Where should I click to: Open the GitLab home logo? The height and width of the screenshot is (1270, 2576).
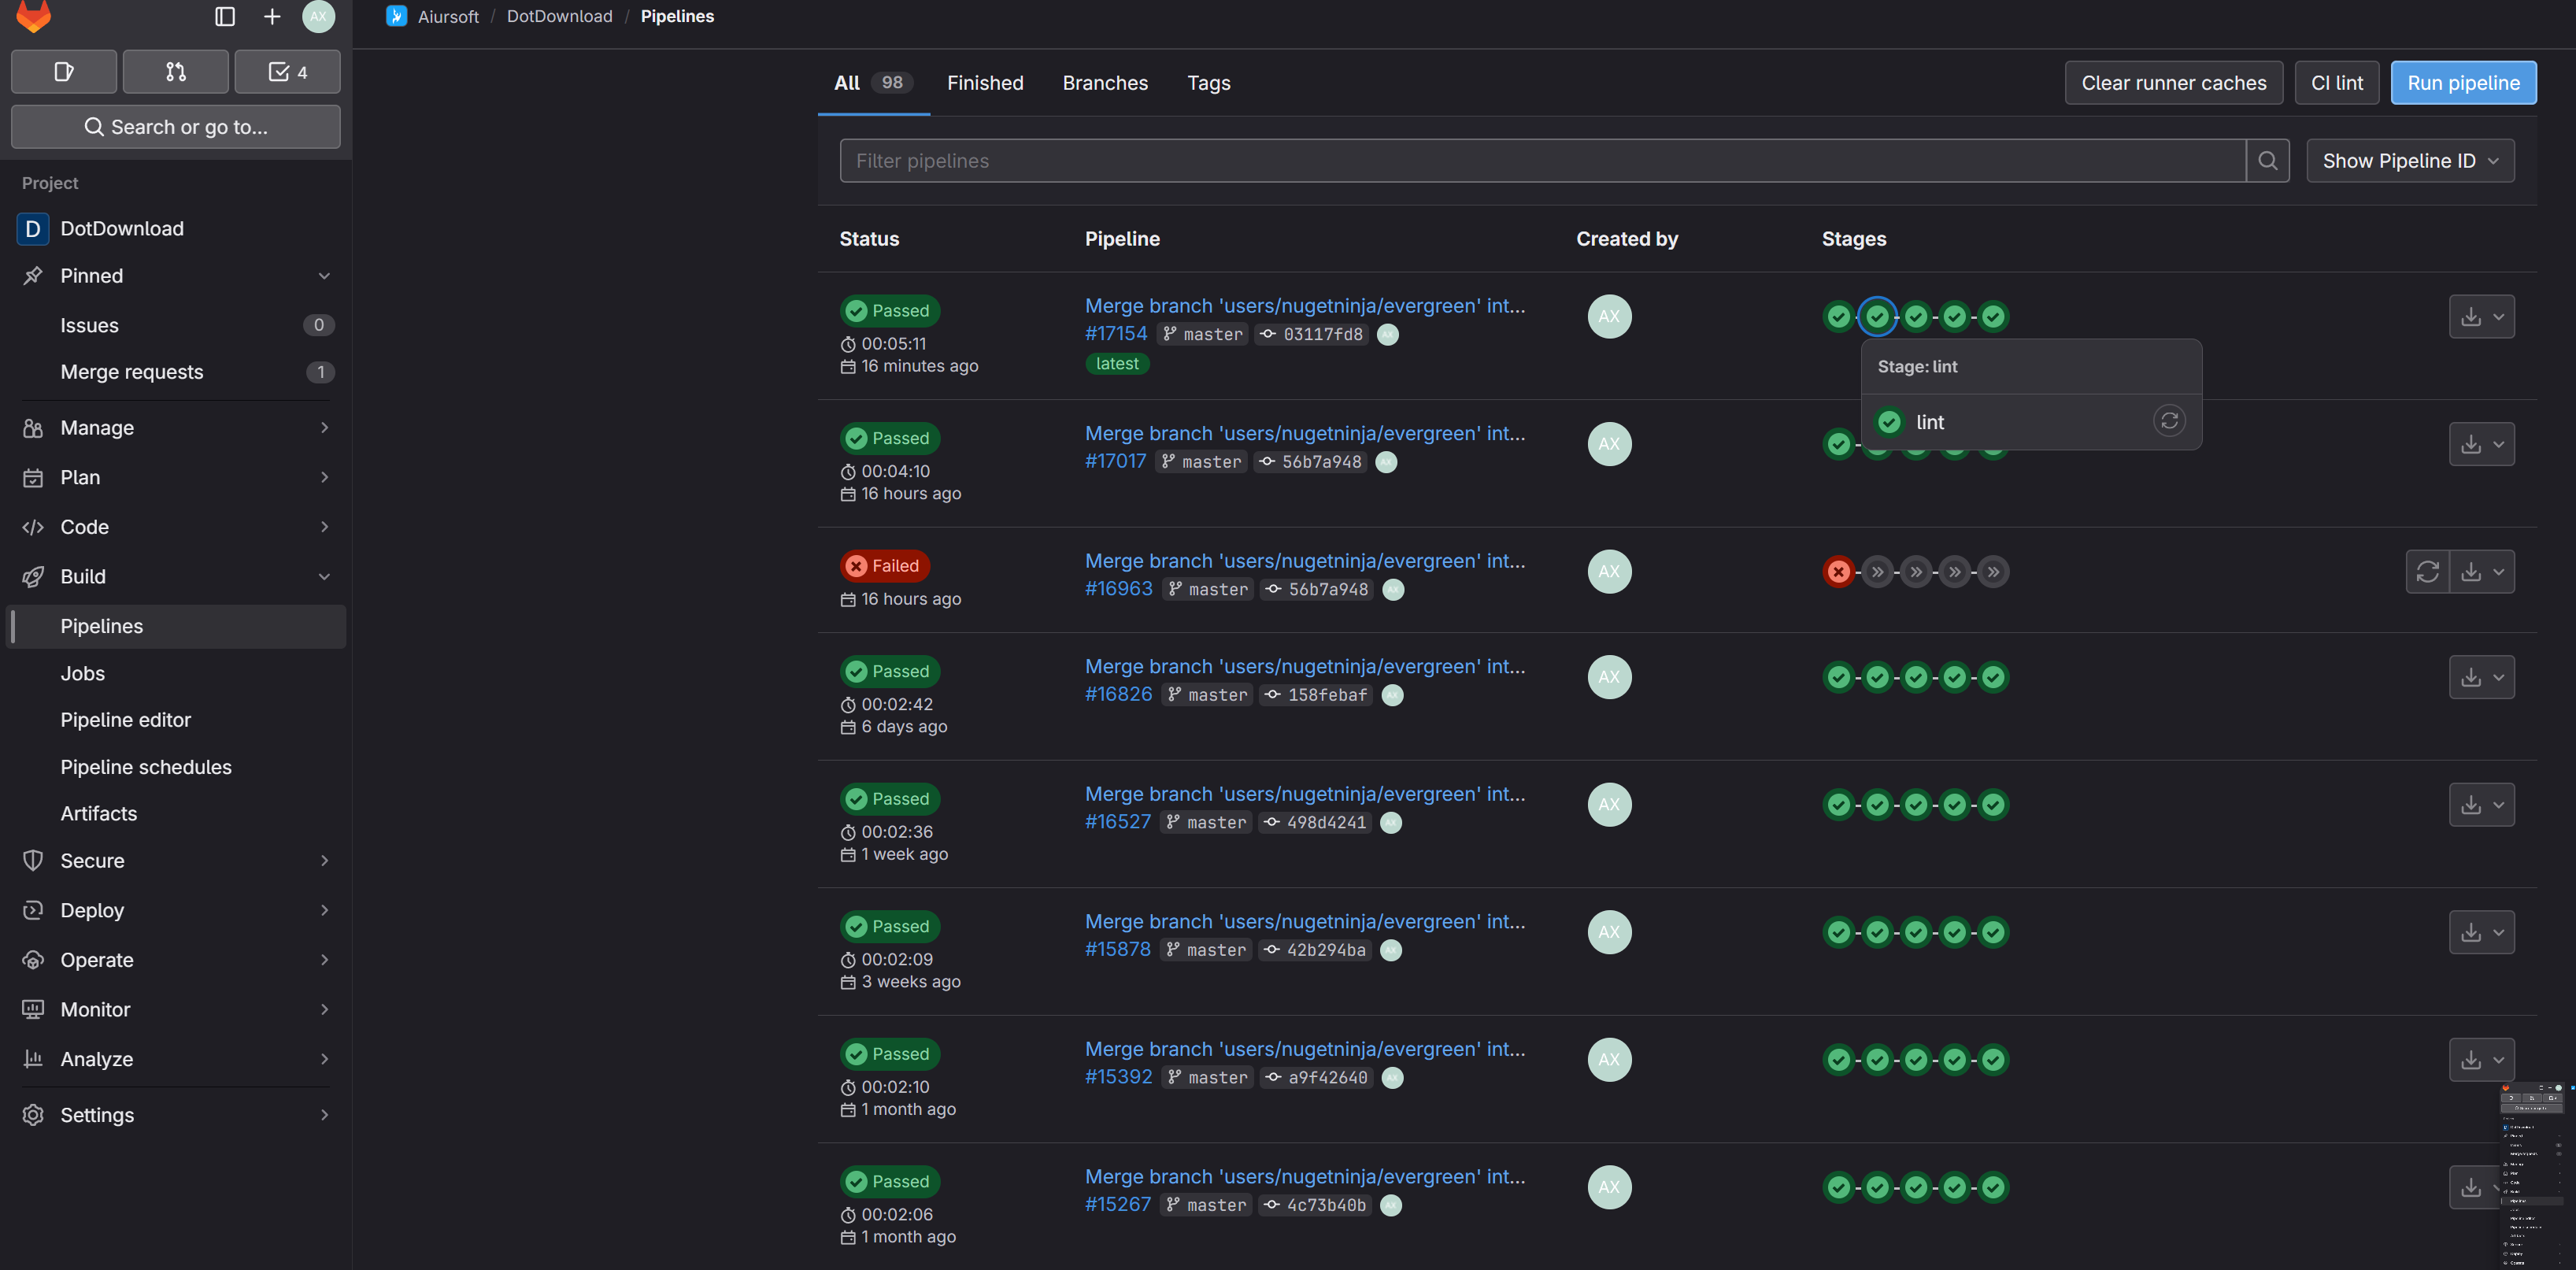[33, 16]
